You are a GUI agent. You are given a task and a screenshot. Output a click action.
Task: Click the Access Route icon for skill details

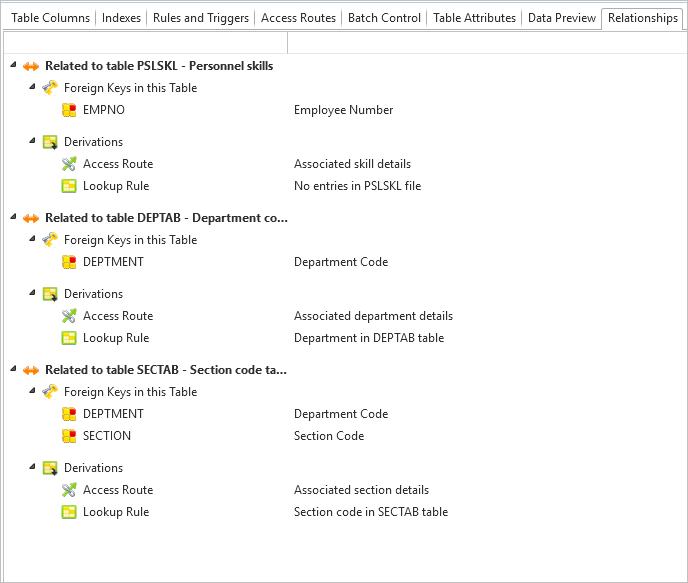pos(69,164)
